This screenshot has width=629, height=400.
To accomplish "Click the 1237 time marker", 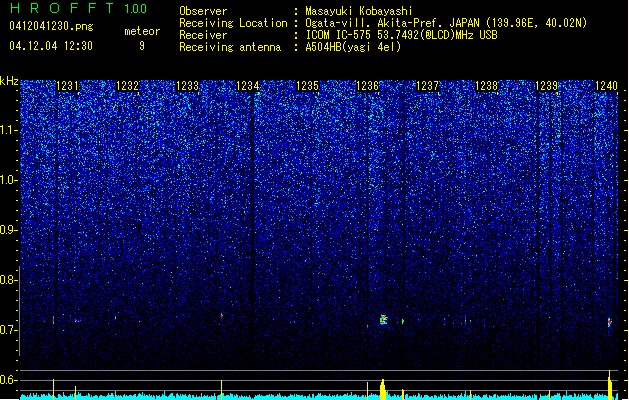I will (428, 86).
